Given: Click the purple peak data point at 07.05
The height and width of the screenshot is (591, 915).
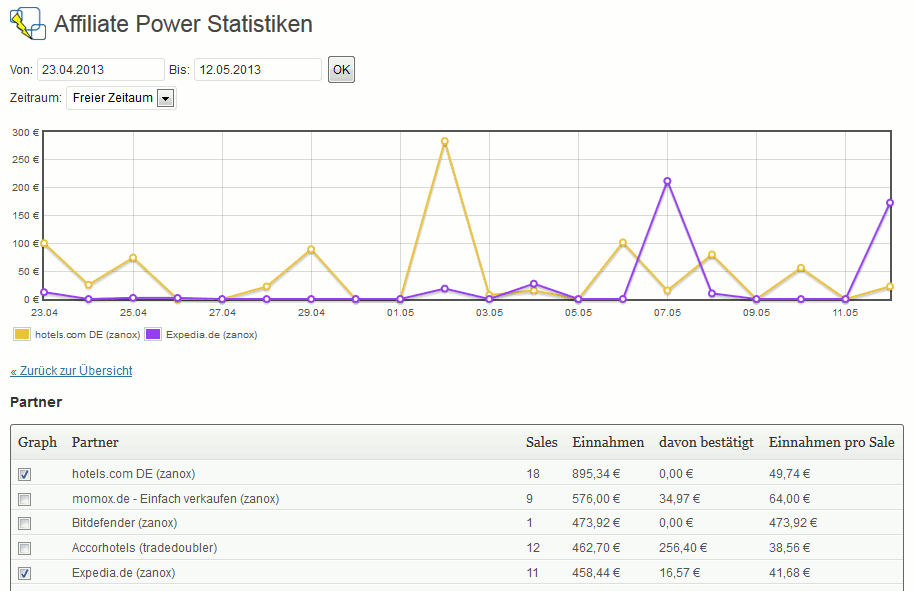Looking at the screenshot, I should tap(667, 181).
